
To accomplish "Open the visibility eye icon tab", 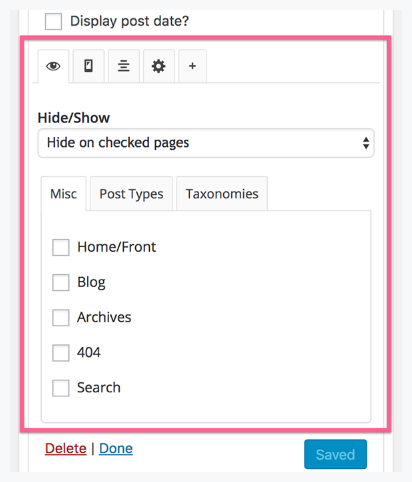I will tap(53, 66).
